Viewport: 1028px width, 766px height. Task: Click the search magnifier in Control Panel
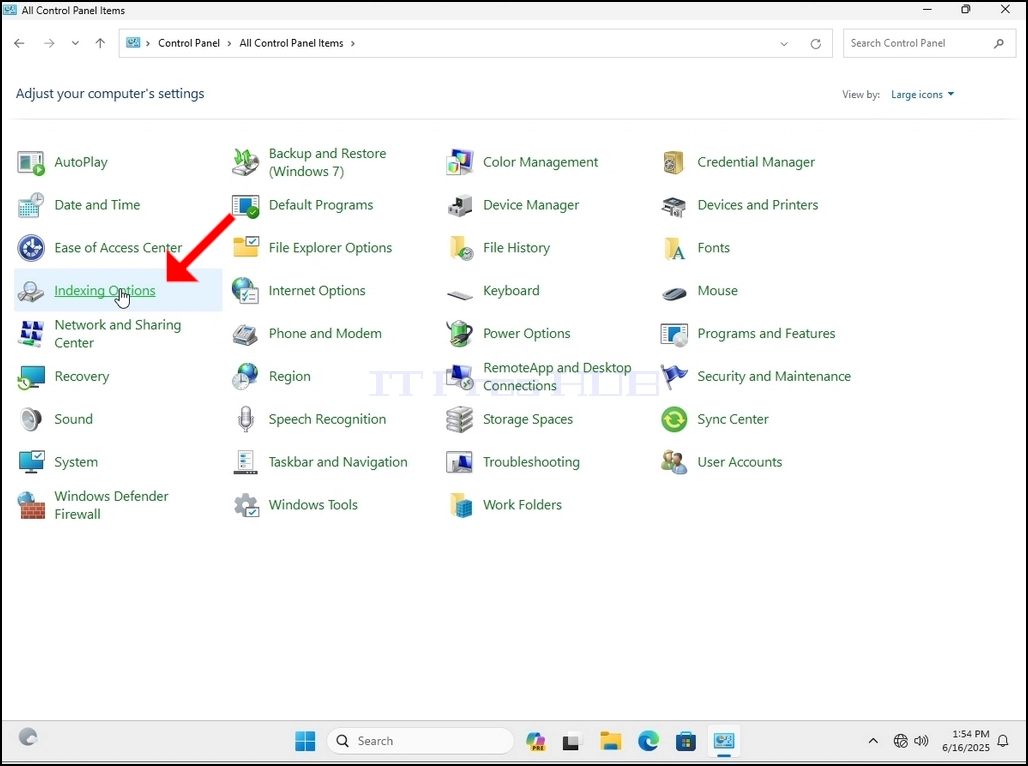[x=998, y=43]
